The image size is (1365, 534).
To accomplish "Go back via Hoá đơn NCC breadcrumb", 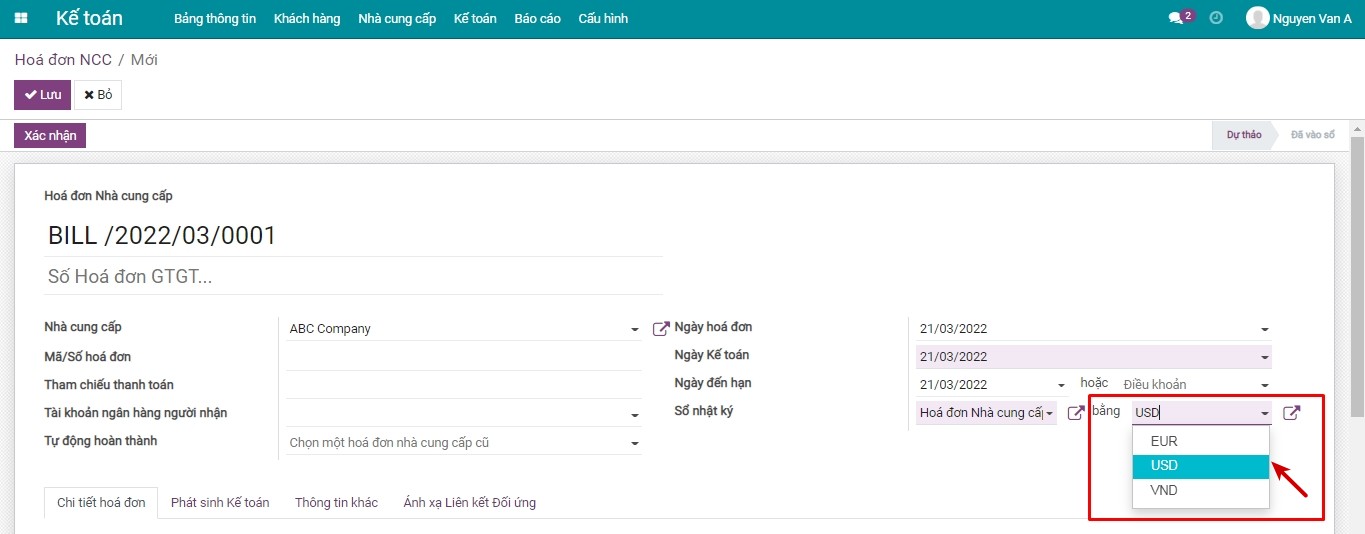I will coord(63,60).
